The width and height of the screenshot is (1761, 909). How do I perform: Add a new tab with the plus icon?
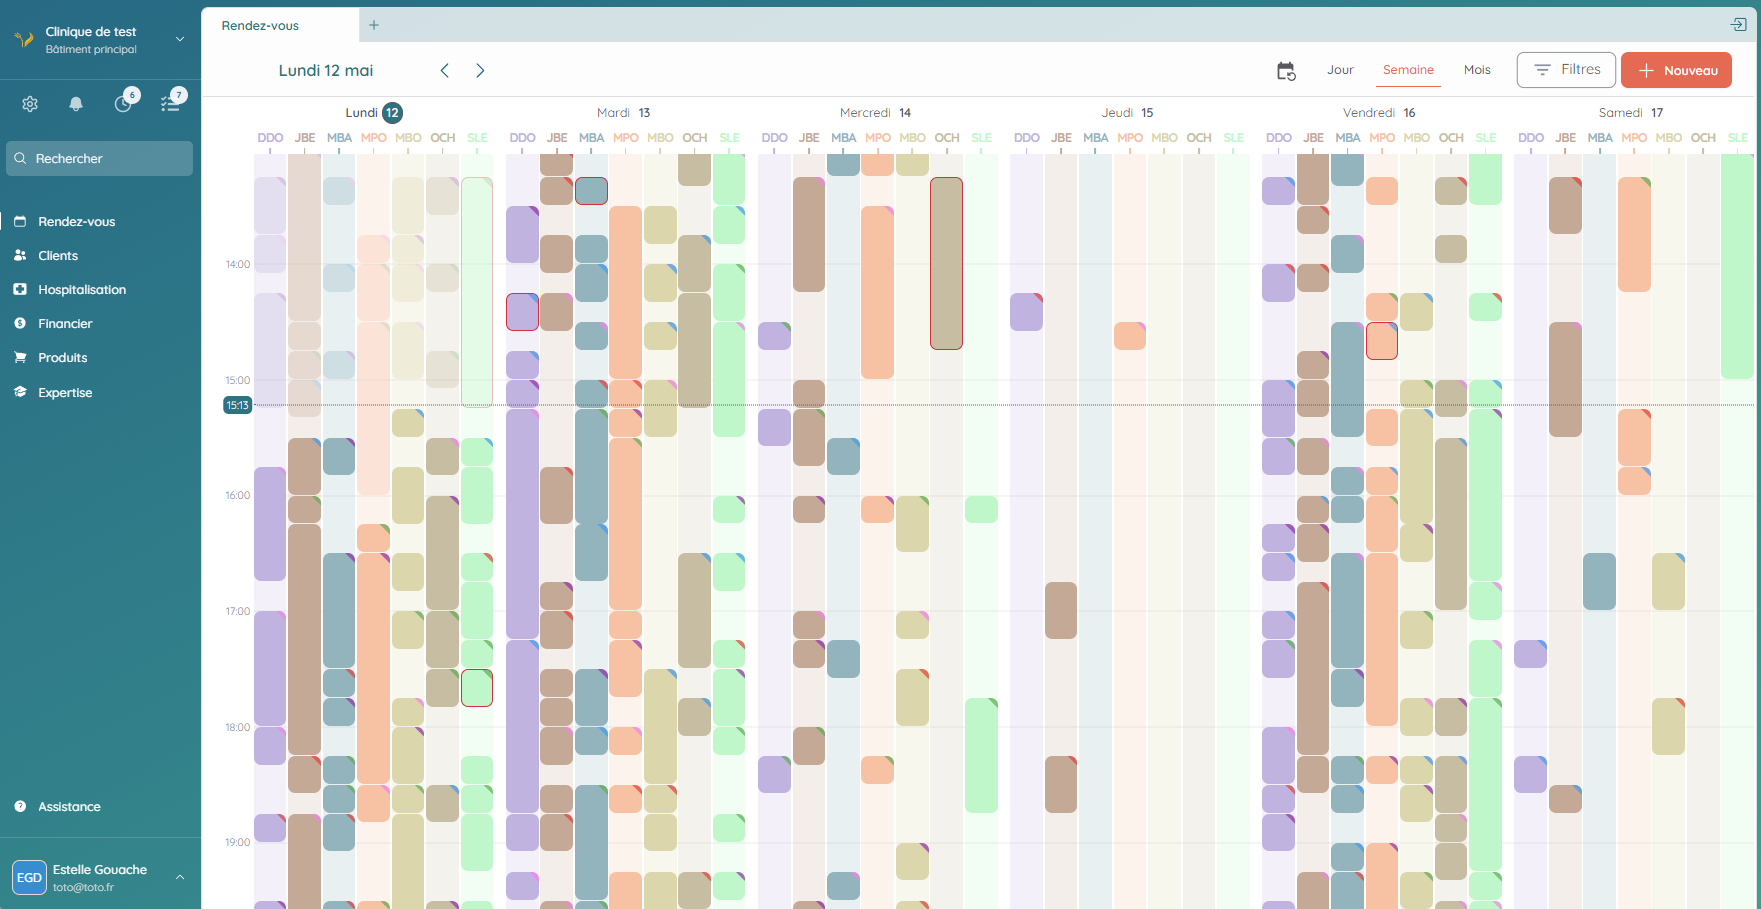(374, 25)
